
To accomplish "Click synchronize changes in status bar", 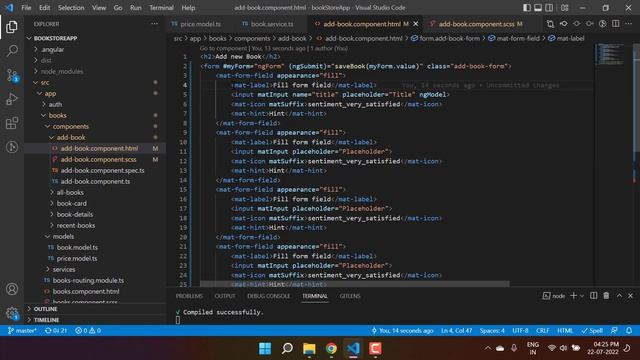I will (56, 330).
